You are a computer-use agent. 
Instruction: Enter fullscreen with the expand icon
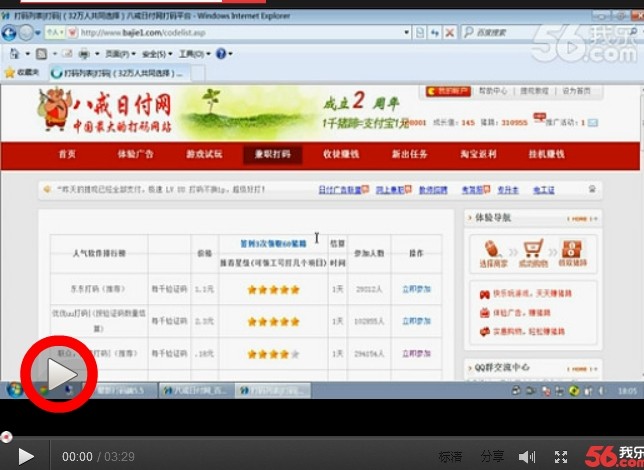click(x=561, y=457)
